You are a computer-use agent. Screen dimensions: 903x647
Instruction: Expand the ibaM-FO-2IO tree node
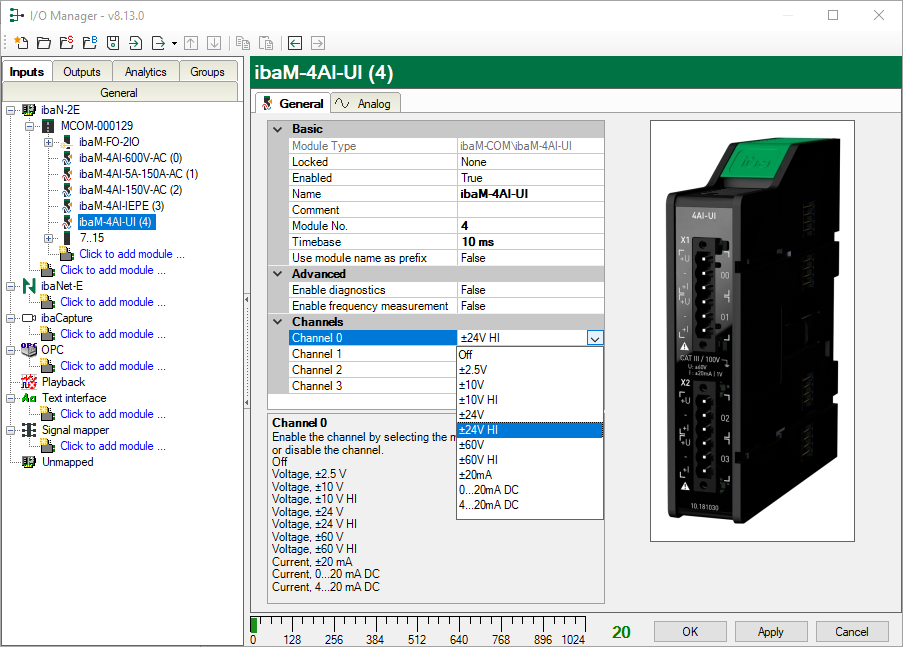(48, 142)
